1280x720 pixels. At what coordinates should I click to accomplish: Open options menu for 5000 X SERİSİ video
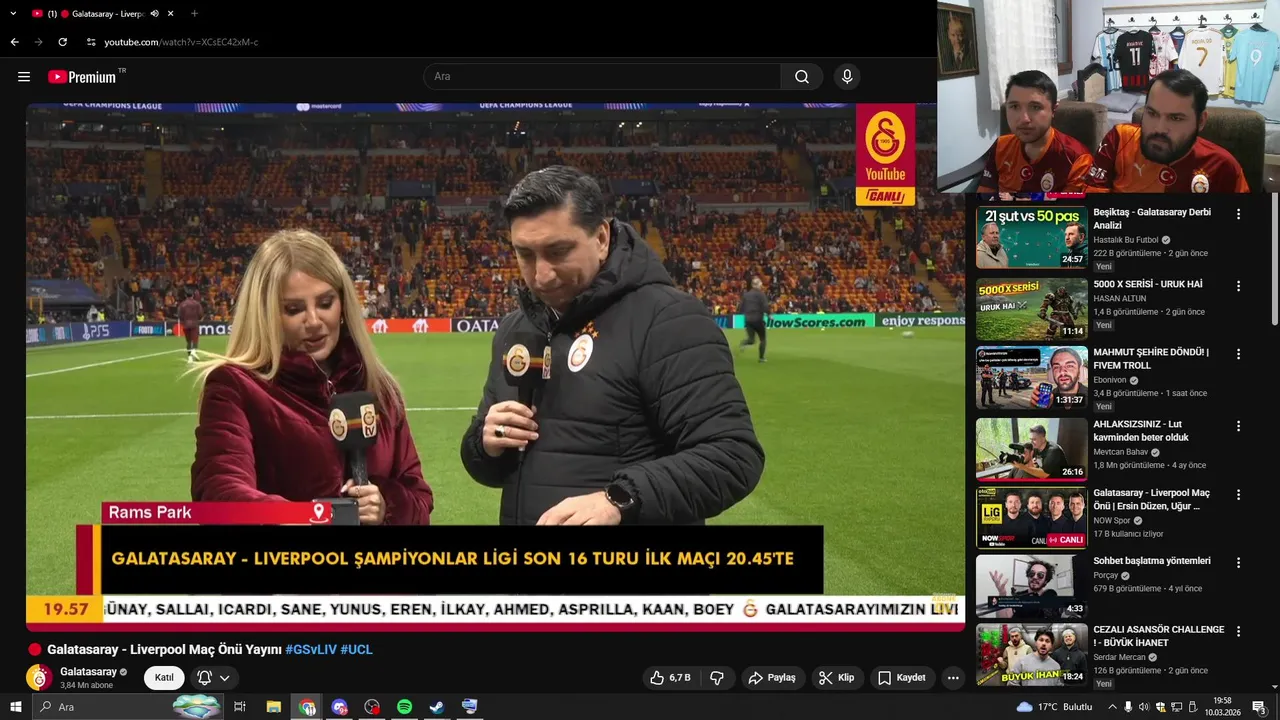click(x=1238, y=286)
